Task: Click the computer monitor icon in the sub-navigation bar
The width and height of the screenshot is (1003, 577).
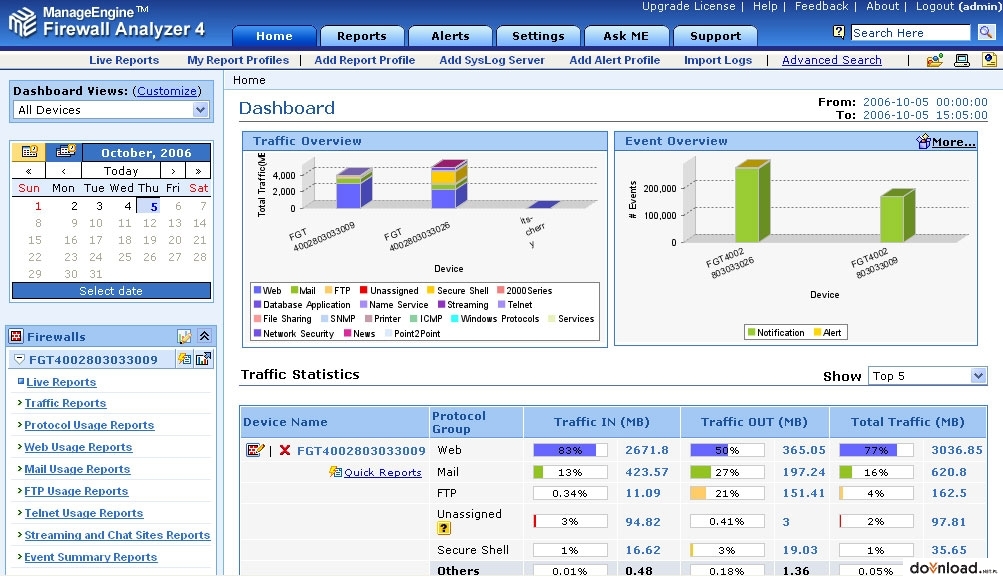Action: tap(961, 60)
